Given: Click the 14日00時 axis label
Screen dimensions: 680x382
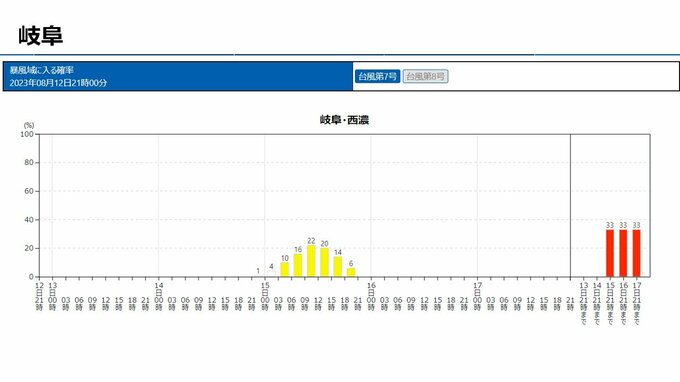Looking at the screenshot, I should (x=159, y=297).
